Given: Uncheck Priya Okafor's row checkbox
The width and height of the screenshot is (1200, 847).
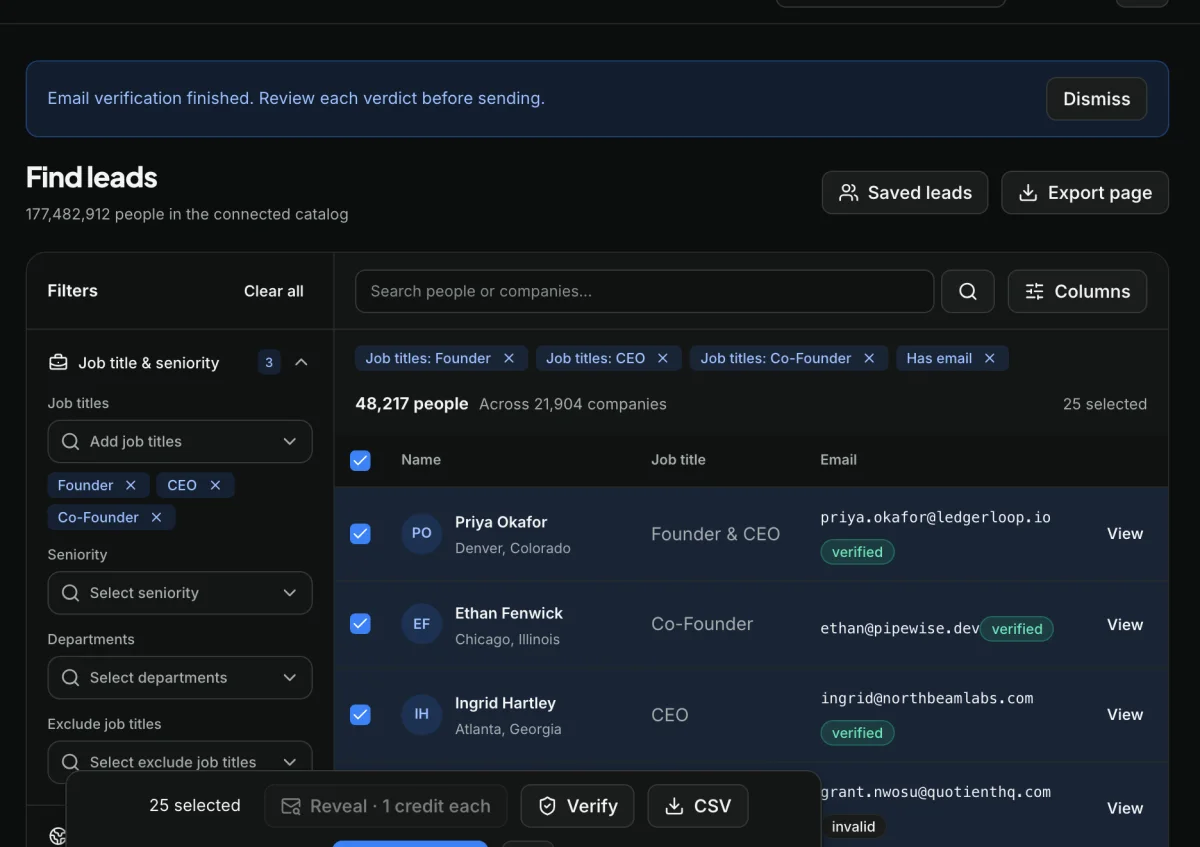Looking at the screenshot, I should (x=360, y=534).
